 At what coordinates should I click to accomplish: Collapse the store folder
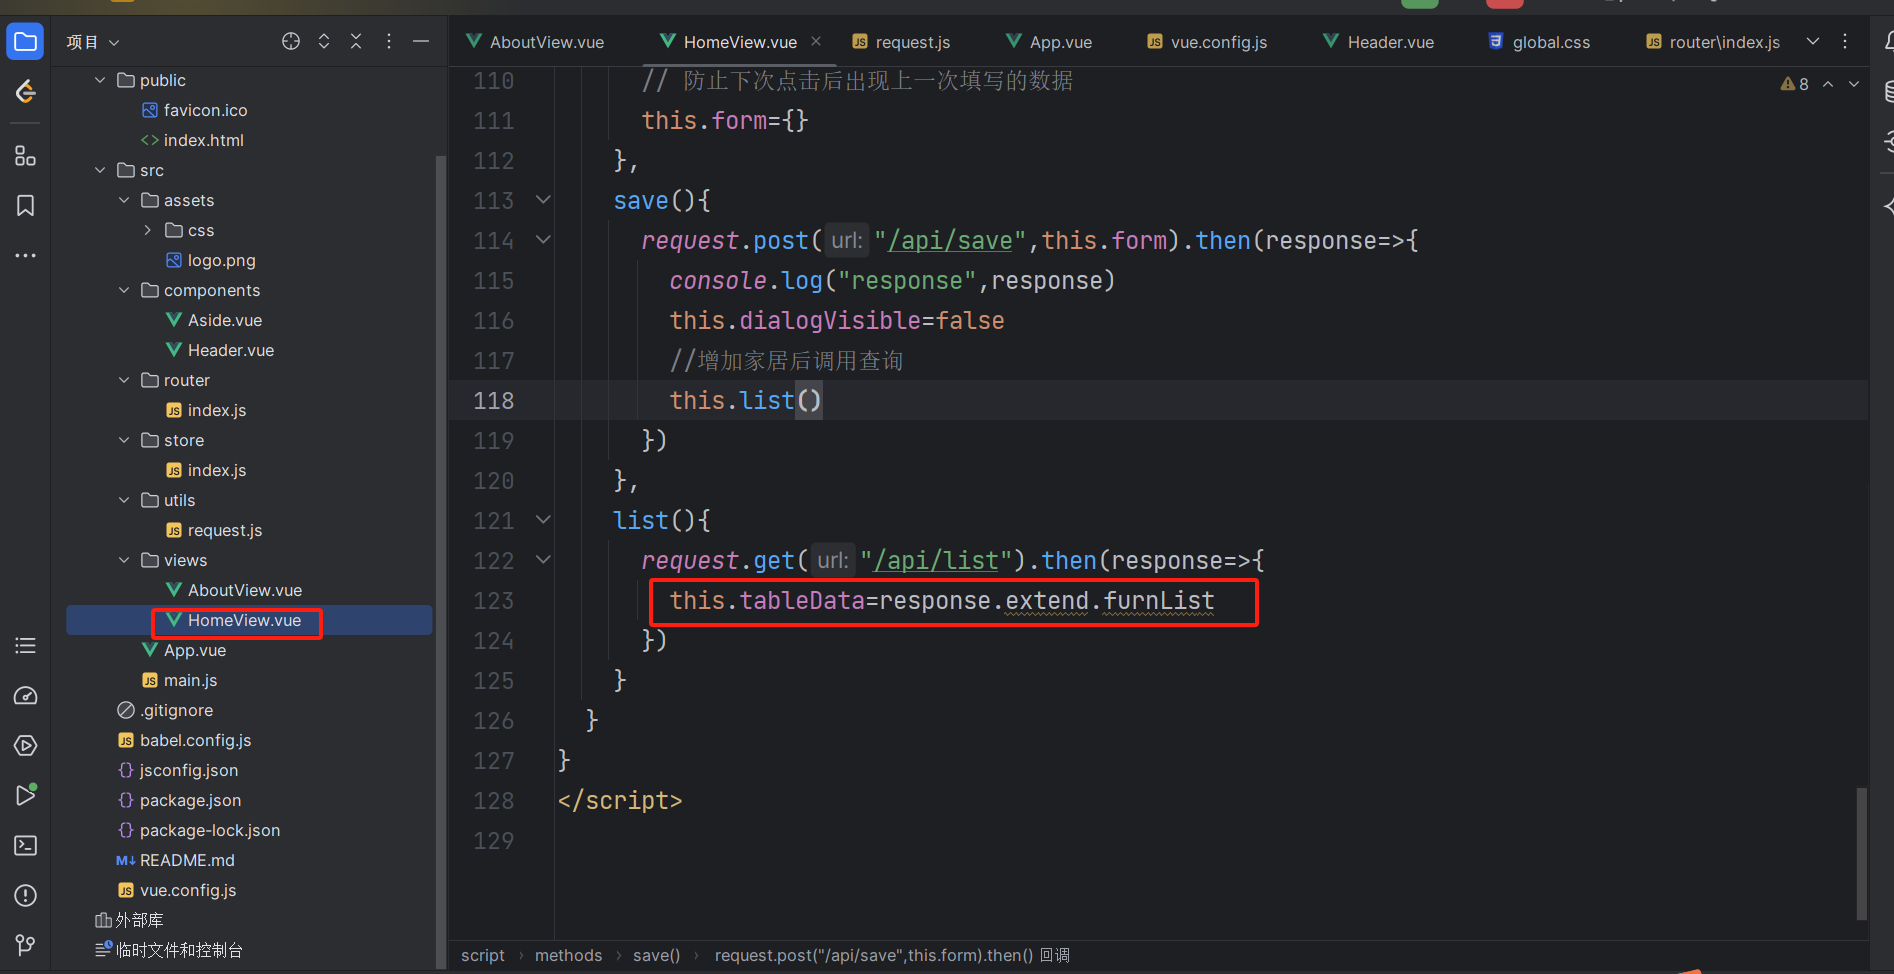click(x=124, y=440)
